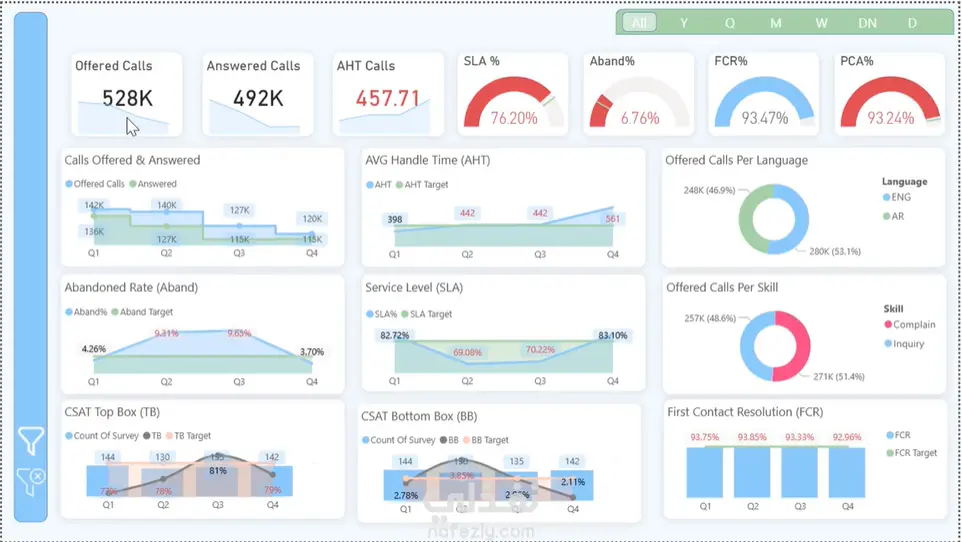The height and width of the screenshot is (542, 962).
Task: Choose the M monthly period option
Action: pyautogui.click(x=775, y=23)
